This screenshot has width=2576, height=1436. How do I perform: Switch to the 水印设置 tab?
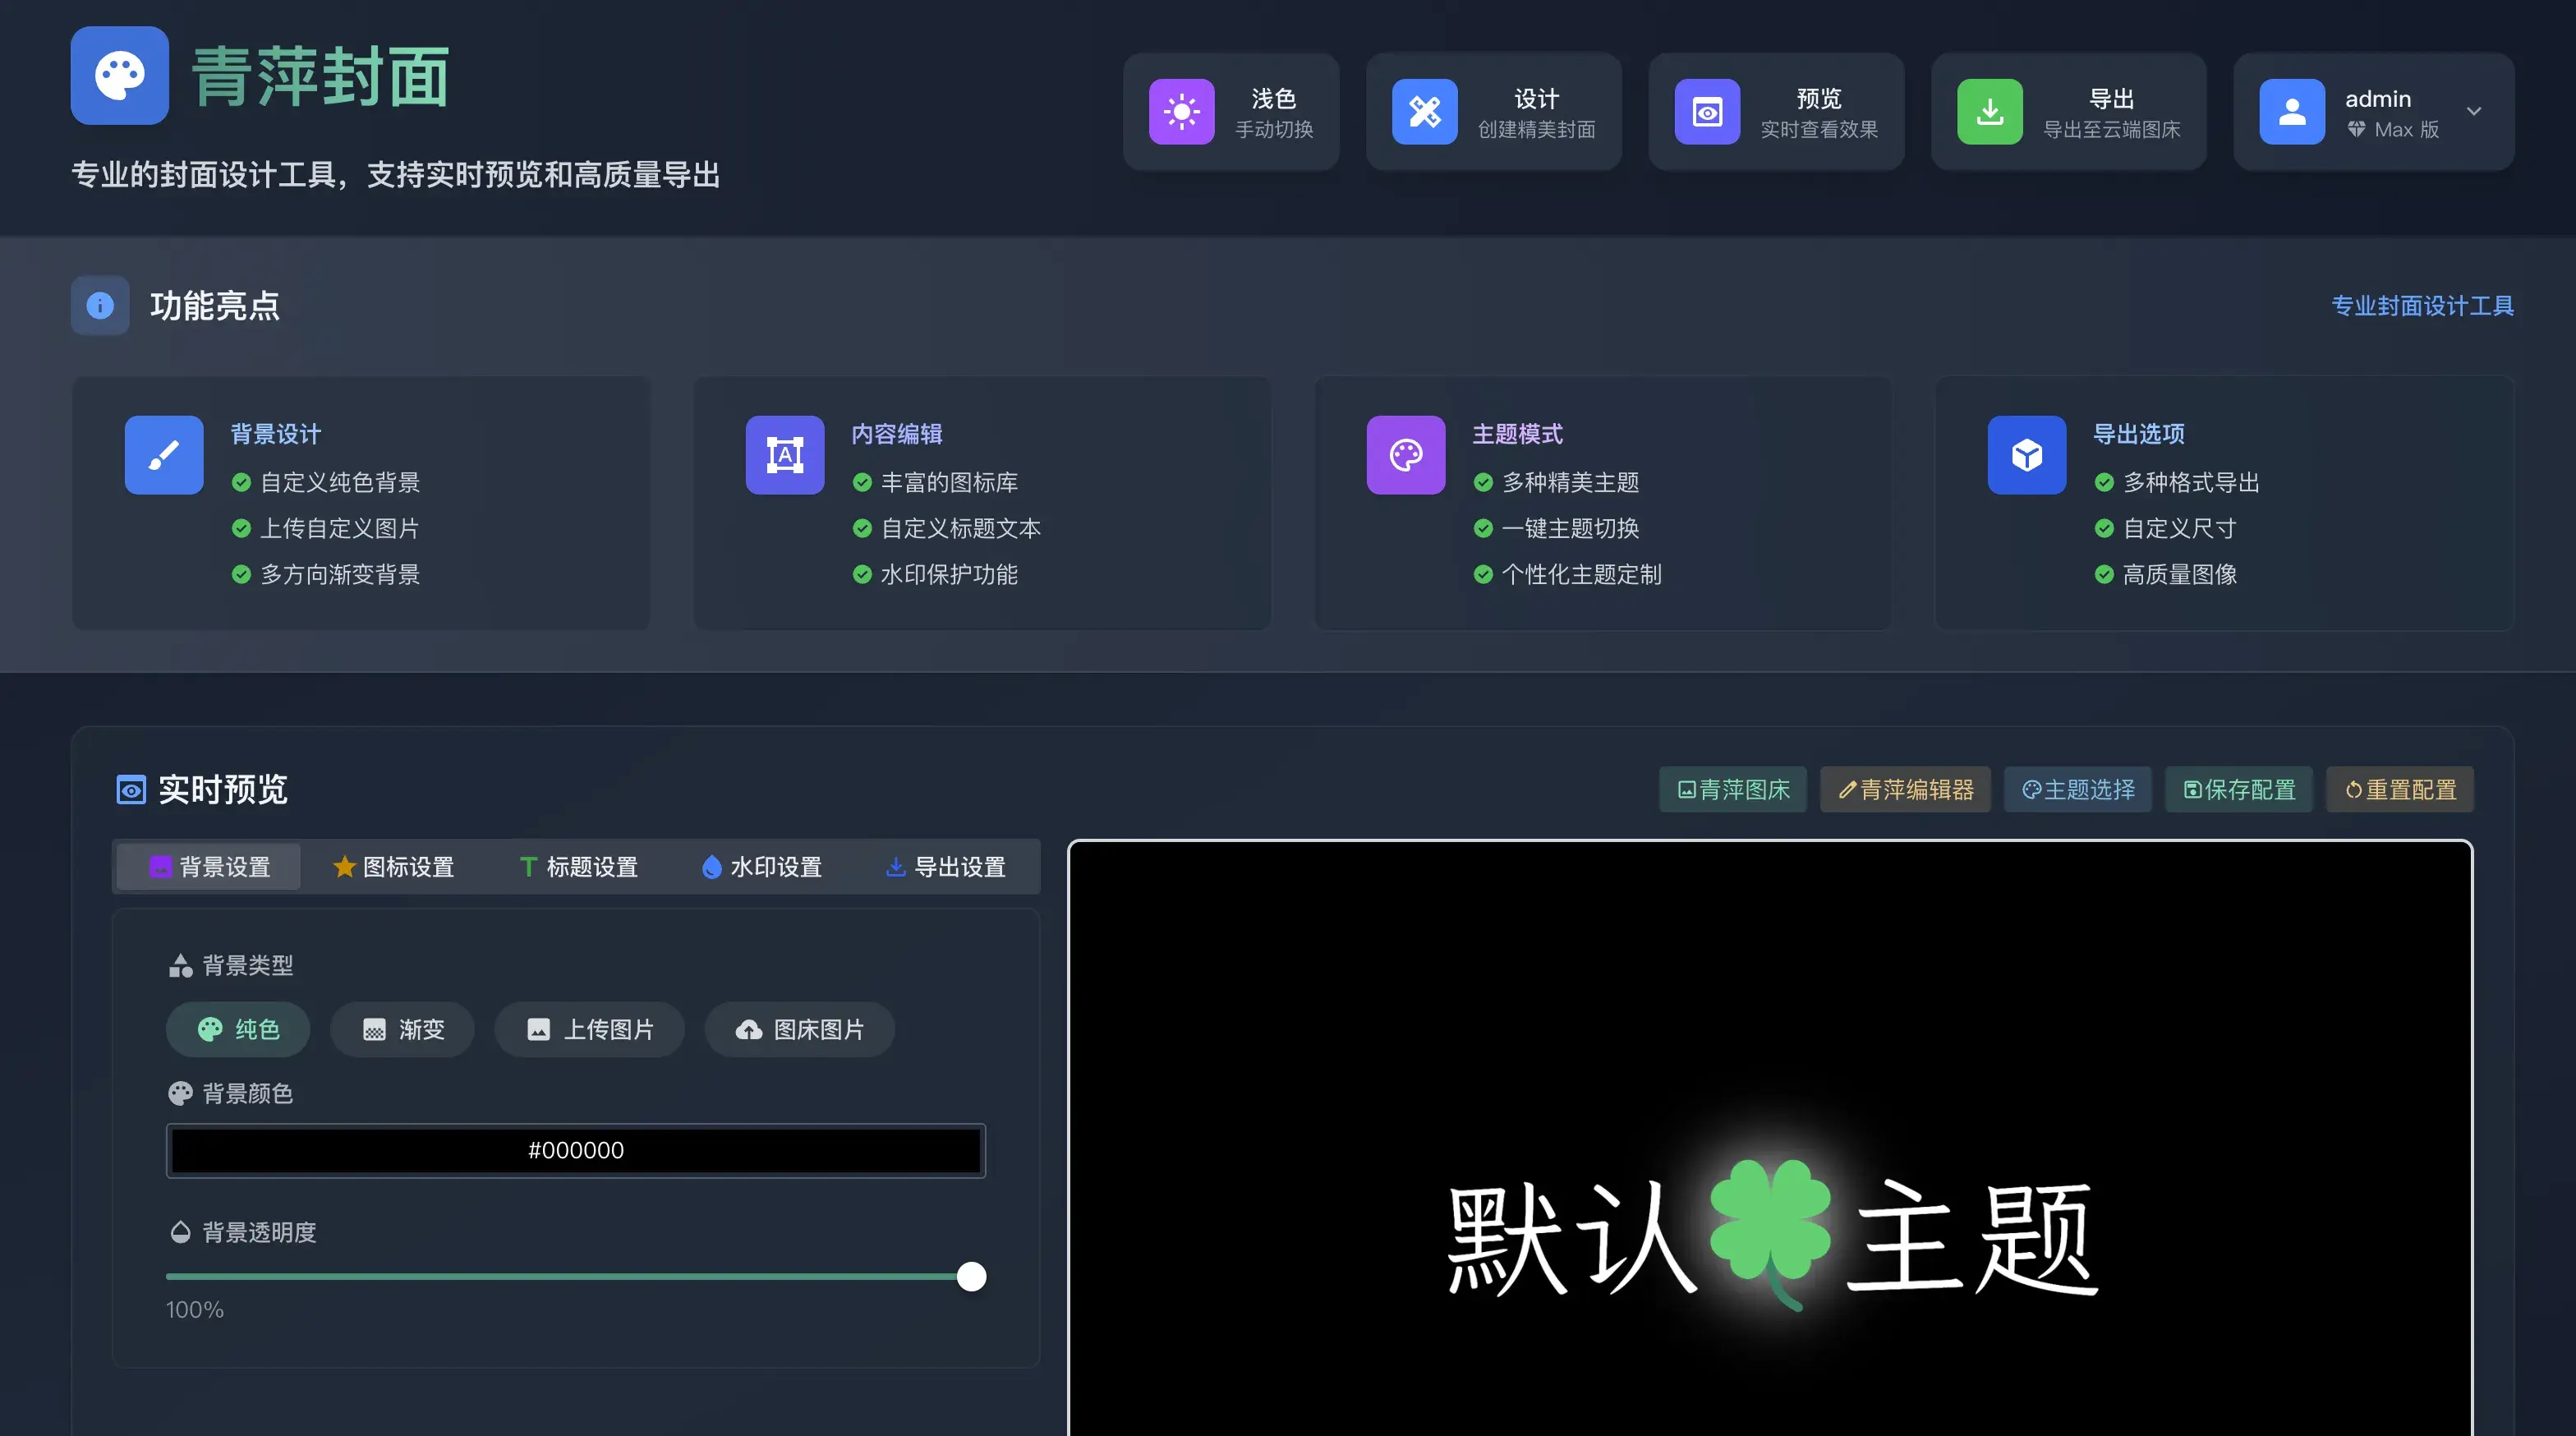pos(761,866)
